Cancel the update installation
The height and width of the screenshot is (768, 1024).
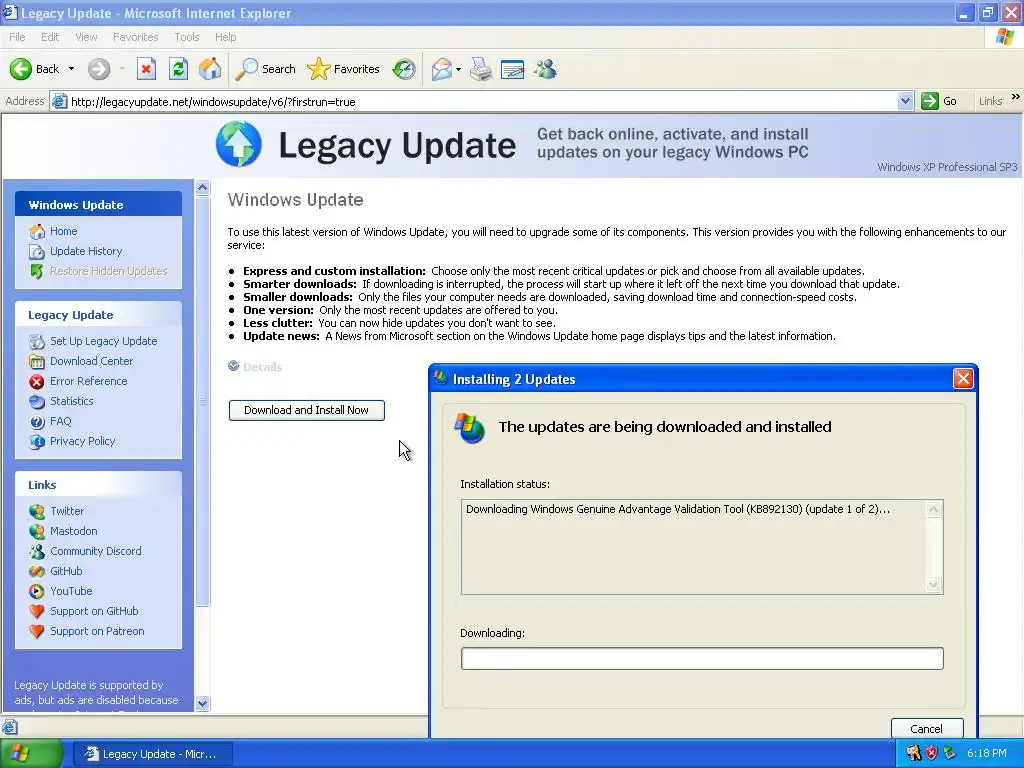(927, 729)
